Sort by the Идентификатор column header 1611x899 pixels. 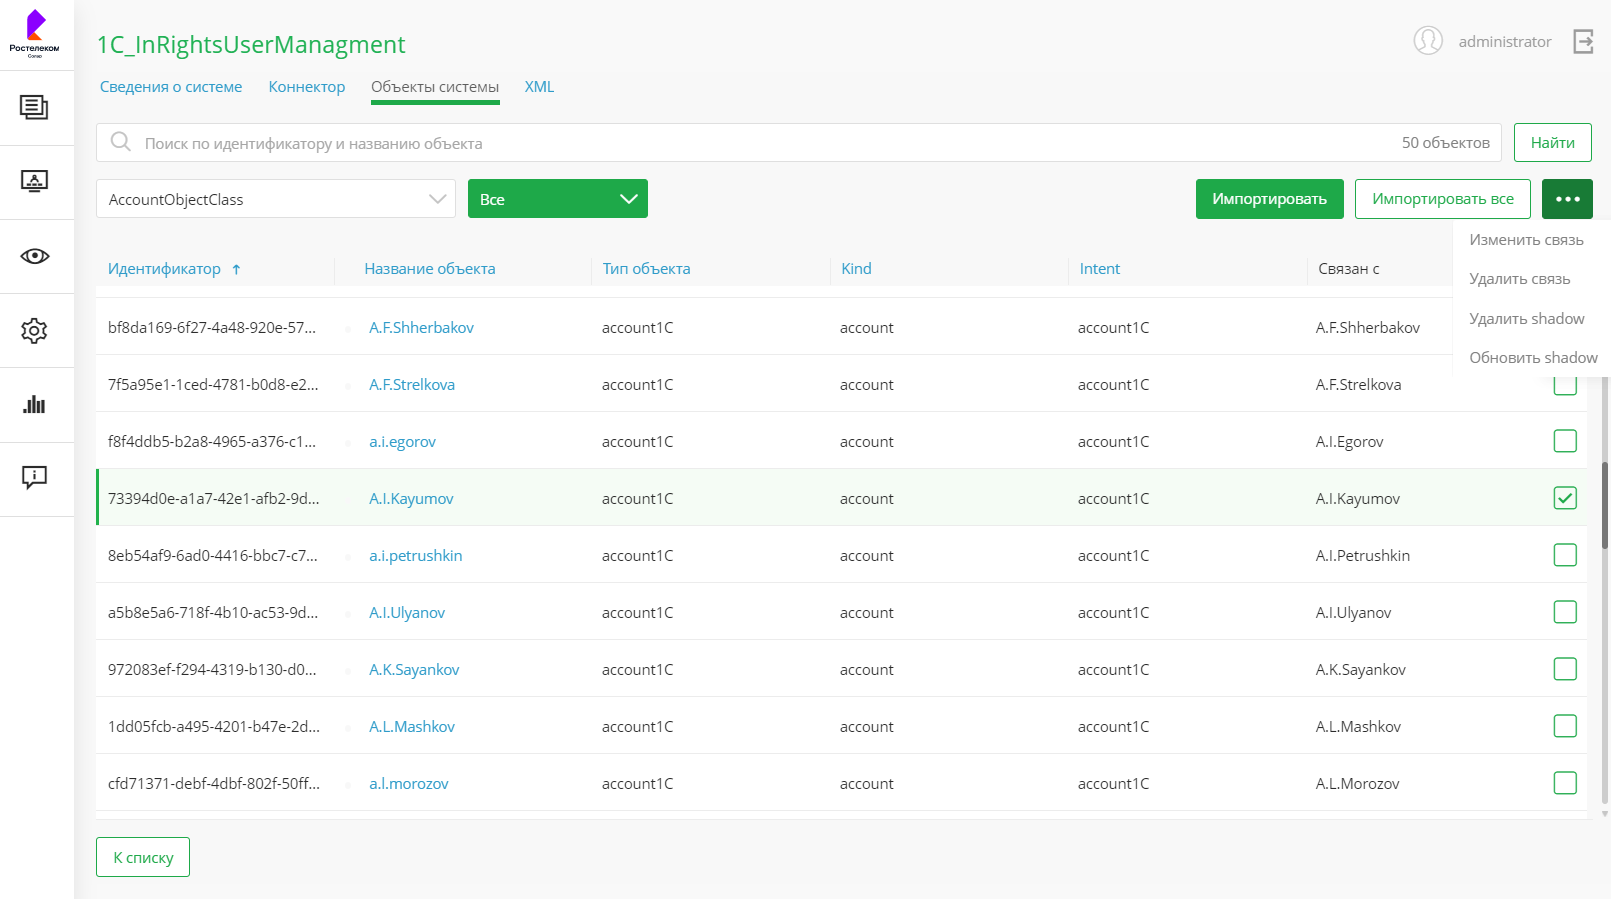164,269
